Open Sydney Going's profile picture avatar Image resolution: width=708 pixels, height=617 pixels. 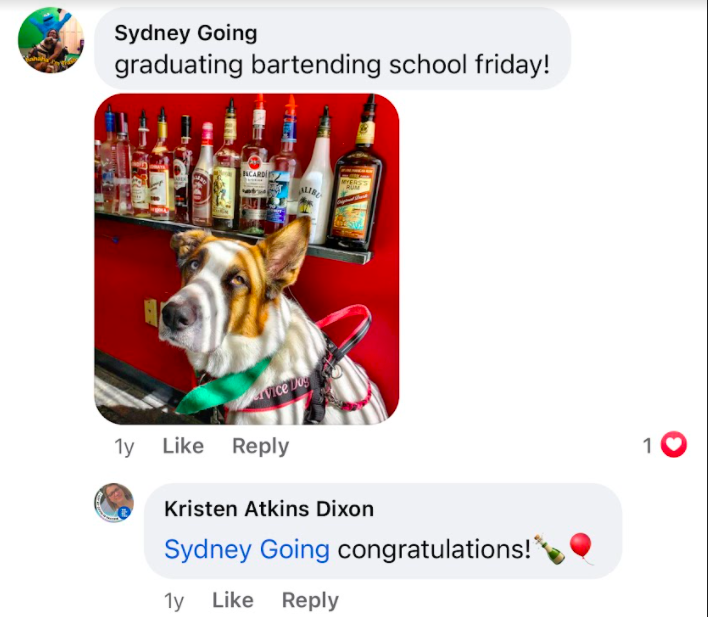[51, 40]
